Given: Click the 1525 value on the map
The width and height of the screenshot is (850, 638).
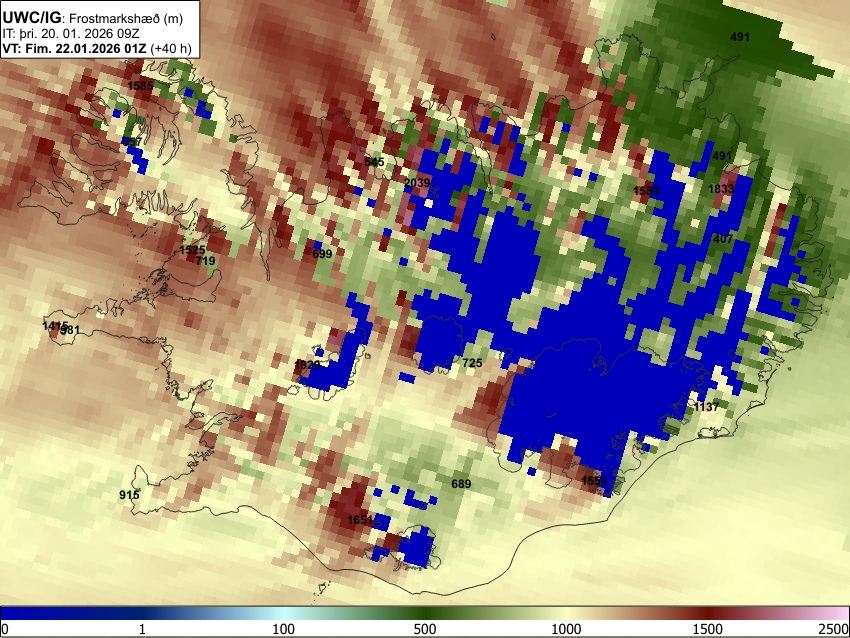Looking at the screenshot, I should point(192,250).
